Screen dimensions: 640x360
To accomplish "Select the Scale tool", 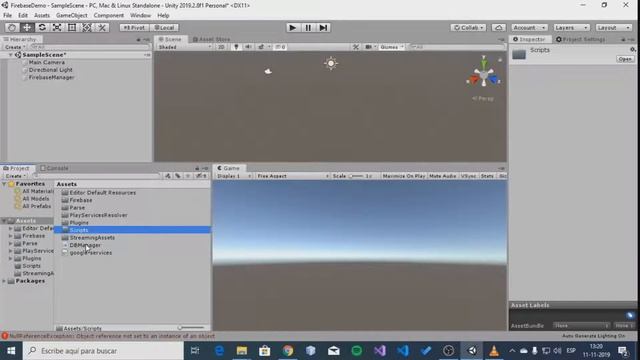I will [57, 27].
